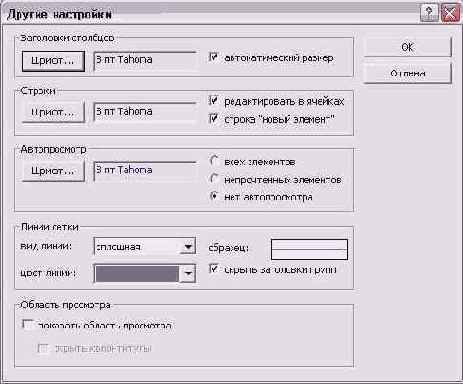Screen dimensions: 463x384
Task: Click the OK button
Action: tap(407, 47)
